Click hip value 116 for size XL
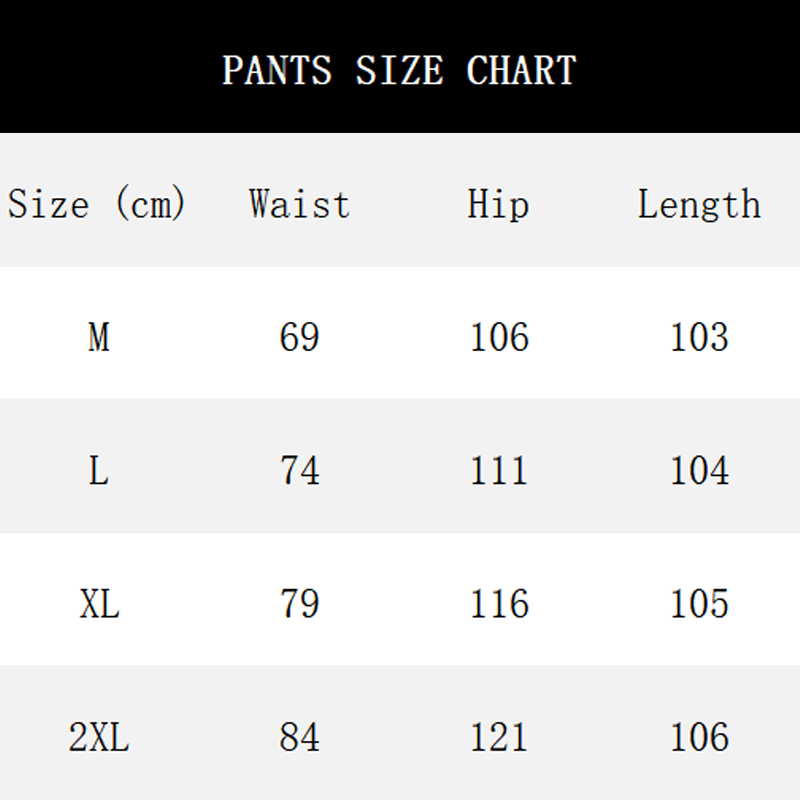 click(x=499, y=604)
